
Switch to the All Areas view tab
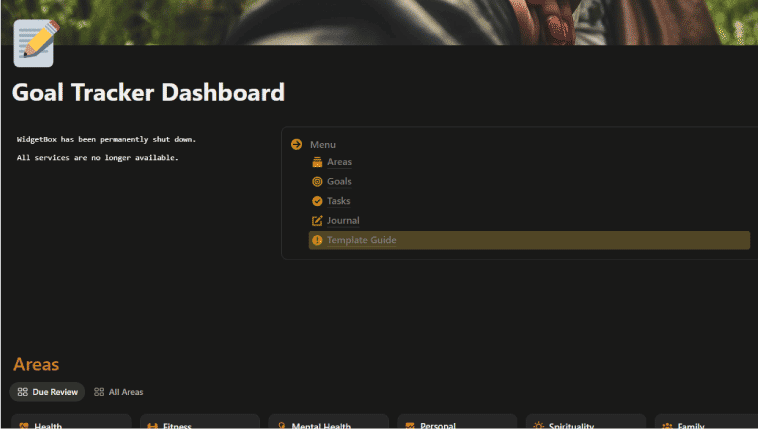point(119,392)
